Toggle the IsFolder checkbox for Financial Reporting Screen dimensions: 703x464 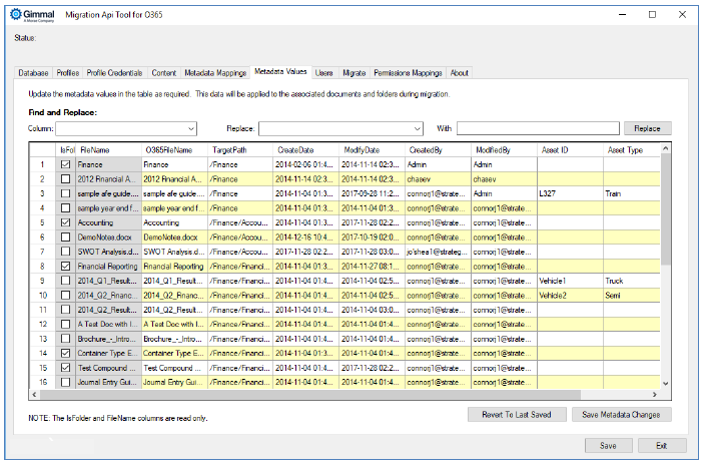65,267
